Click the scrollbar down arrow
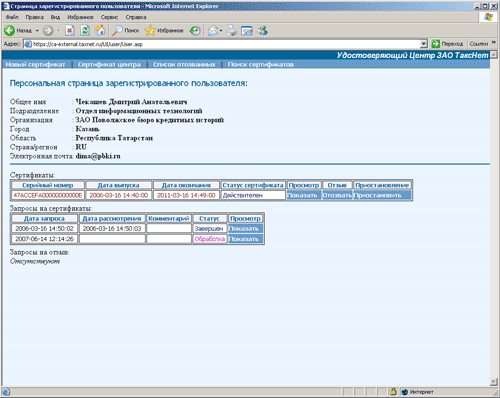Viewport: 500px width, 398px height. [x=494, y=382]
